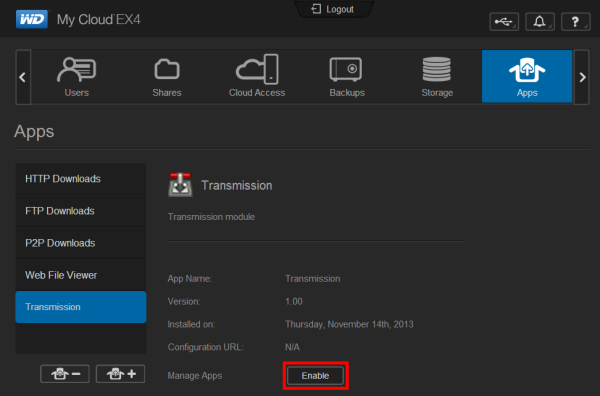The width and height of the screenshot is (600, 396).
Task: Select HTTP Downloads in the apps list
Action: click(81, 179)
